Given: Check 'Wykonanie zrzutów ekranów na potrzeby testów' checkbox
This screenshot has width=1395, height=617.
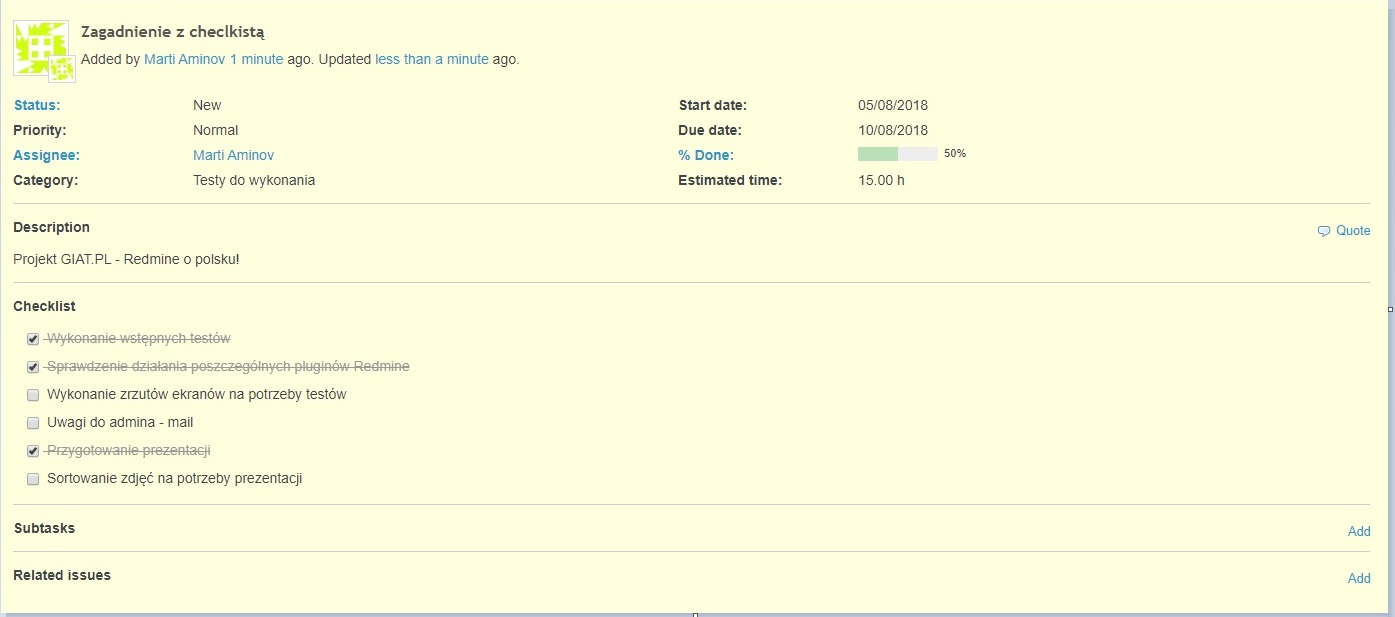Looking at the screenshot, I should (x=33, y=395).
